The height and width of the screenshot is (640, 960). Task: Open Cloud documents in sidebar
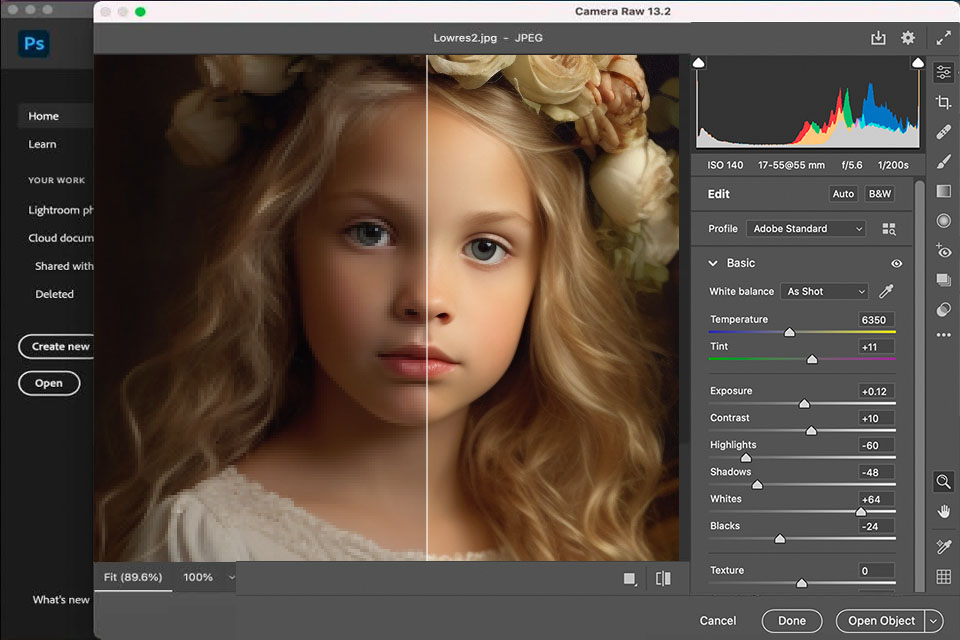(x=61, y=238)
